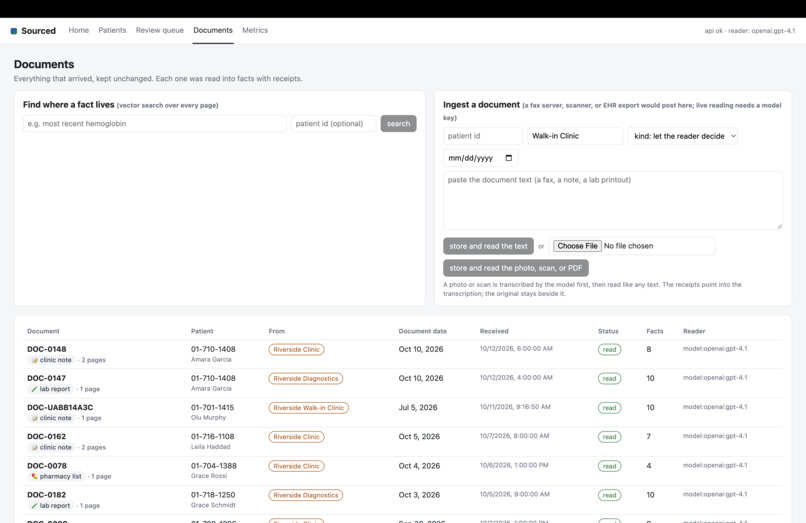Click the read status badge for DOC-UABB14A3C

pyautogui.click(x=609, y=408)
